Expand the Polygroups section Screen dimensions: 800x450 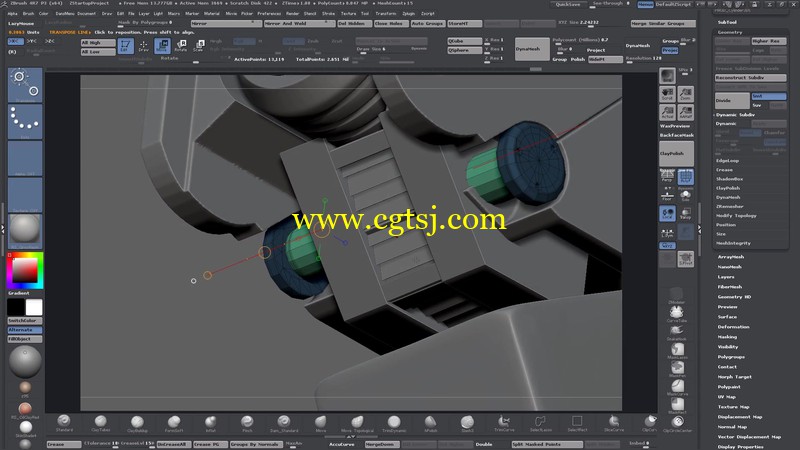click(731, 357)
